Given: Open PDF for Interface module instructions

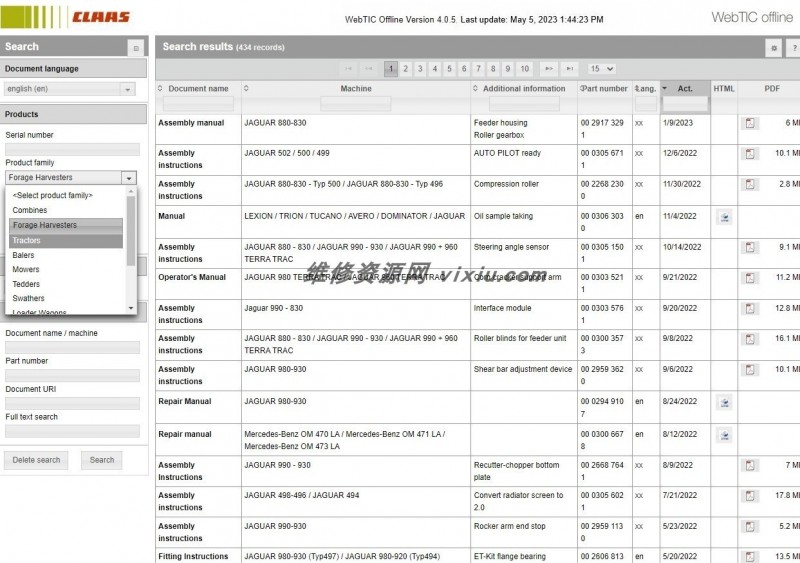Looking at the screenshot, I should [750, 310].
